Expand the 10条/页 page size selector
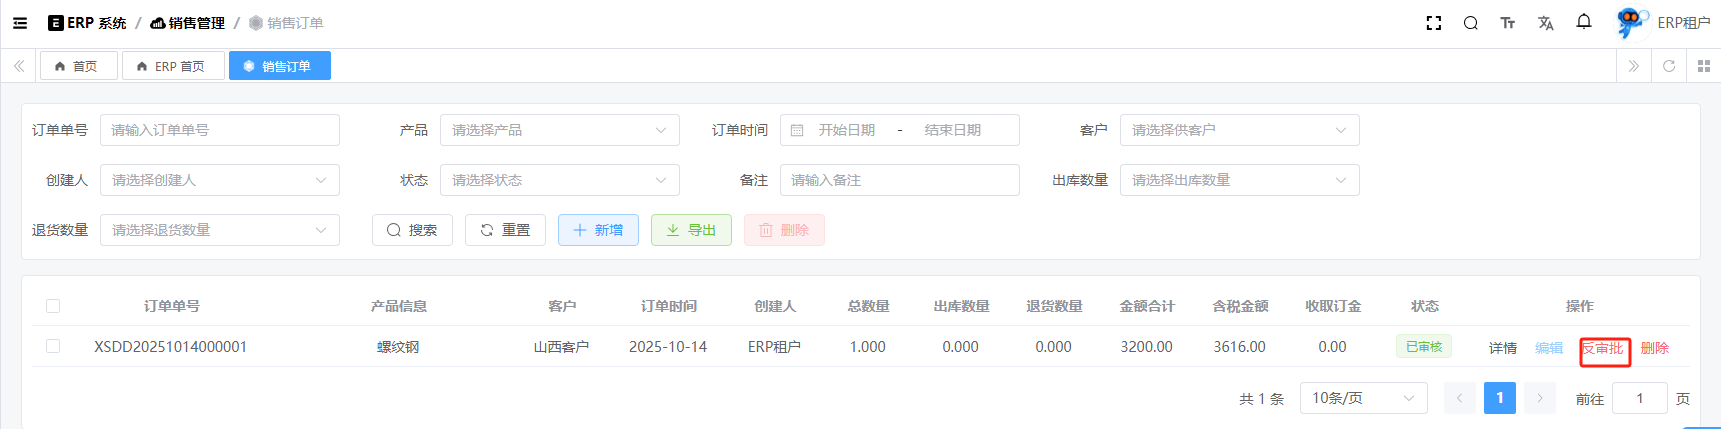This screenshot has height=429, width=1721. [1363, 398]
